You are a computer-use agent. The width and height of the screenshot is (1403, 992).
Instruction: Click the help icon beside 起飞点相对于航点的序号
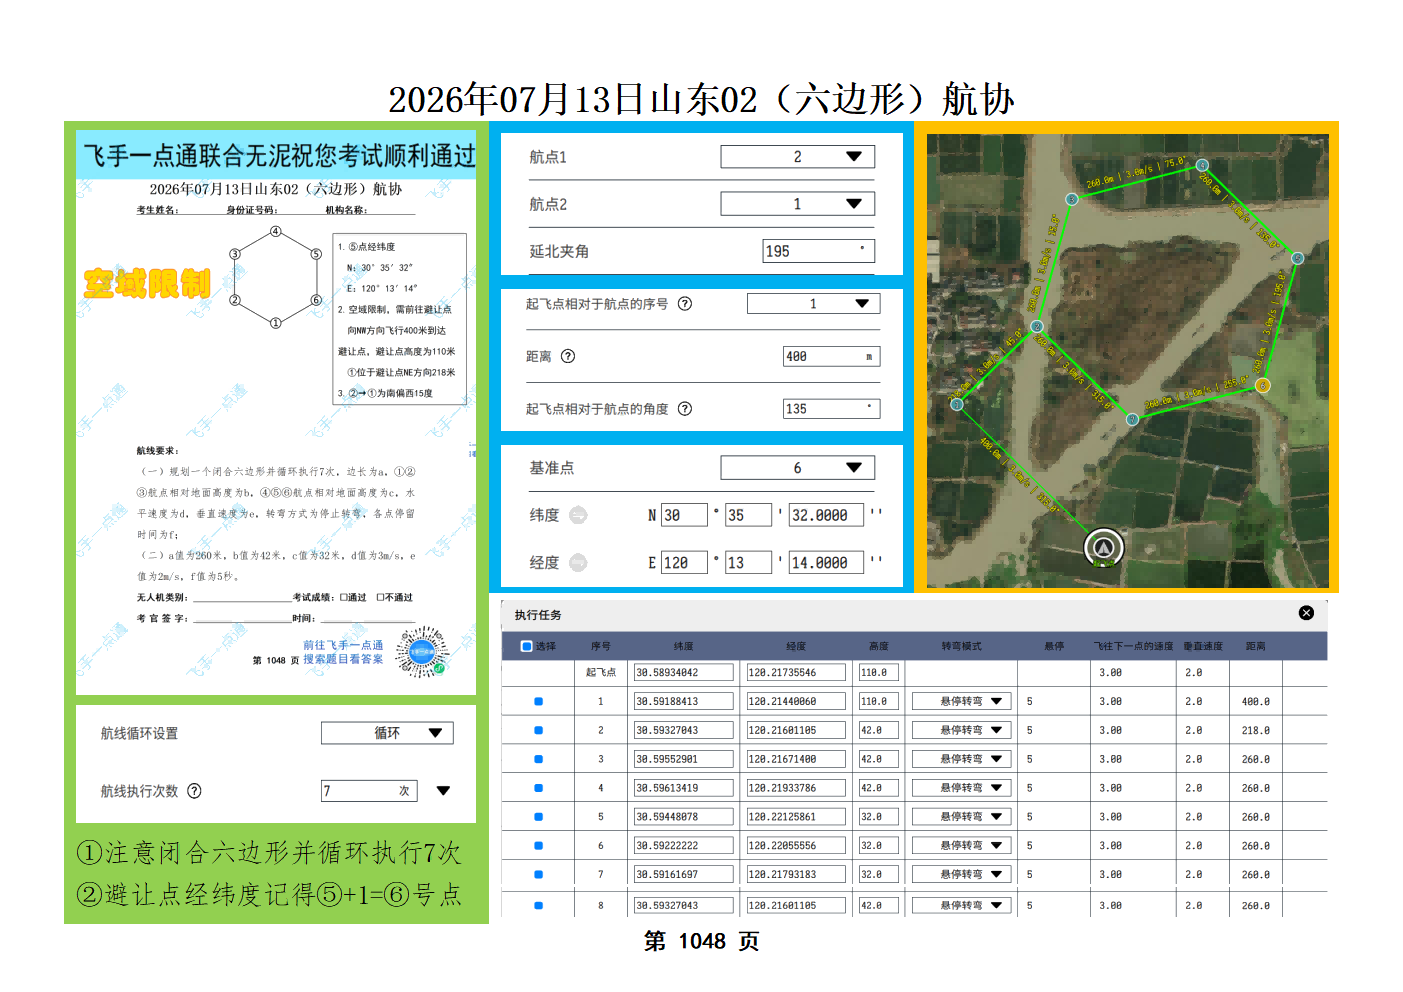pos(685,304)
